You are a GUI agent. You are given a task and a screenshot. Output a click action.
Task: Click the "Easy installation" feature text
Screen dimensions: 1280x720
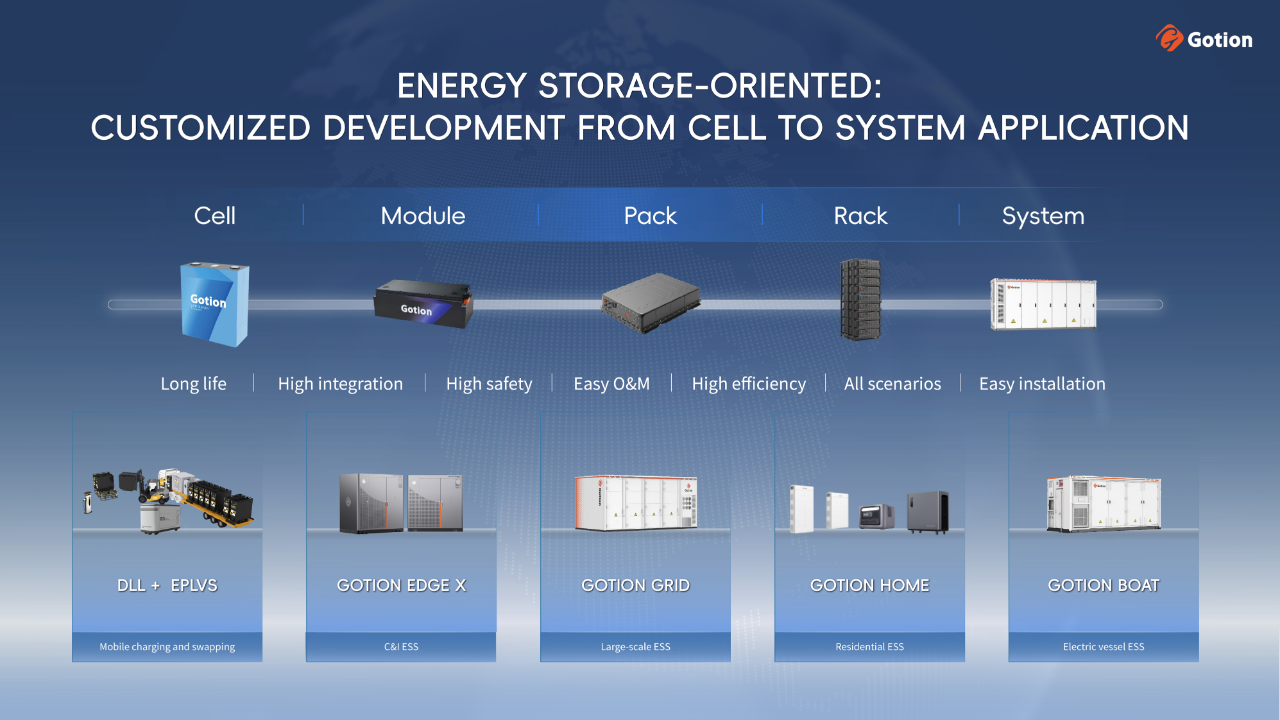point(1042,384)
